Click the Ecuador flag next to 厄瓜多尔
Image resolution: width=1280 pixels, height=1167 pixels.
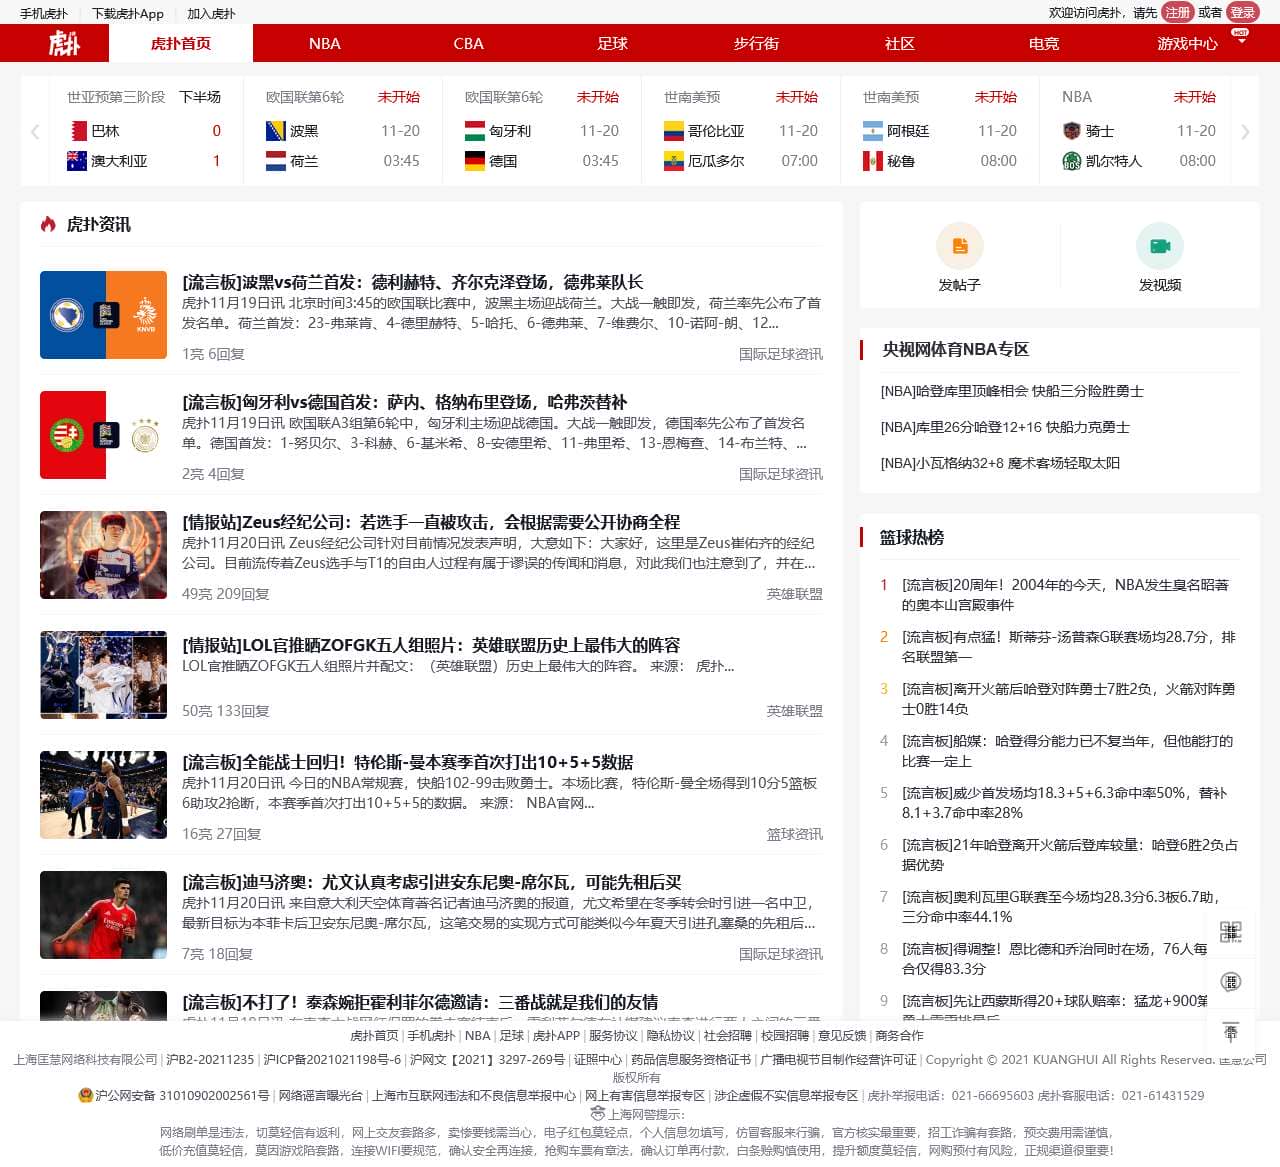[x=674, y=161]
